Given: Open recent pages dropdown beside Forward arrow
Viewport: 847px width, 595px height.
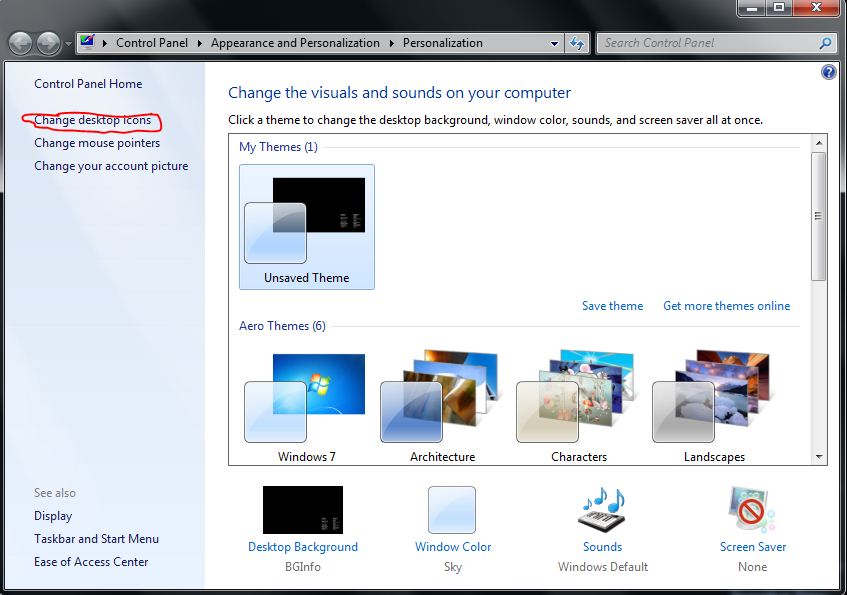Looking at the screenshot, I should coord(68,44).
